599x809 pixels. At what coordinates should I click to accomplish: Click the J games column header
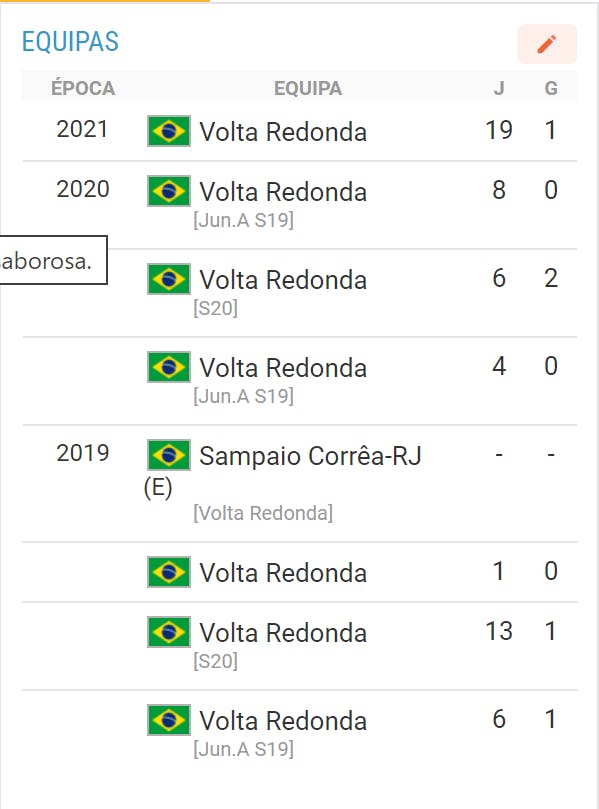(499, 88)
